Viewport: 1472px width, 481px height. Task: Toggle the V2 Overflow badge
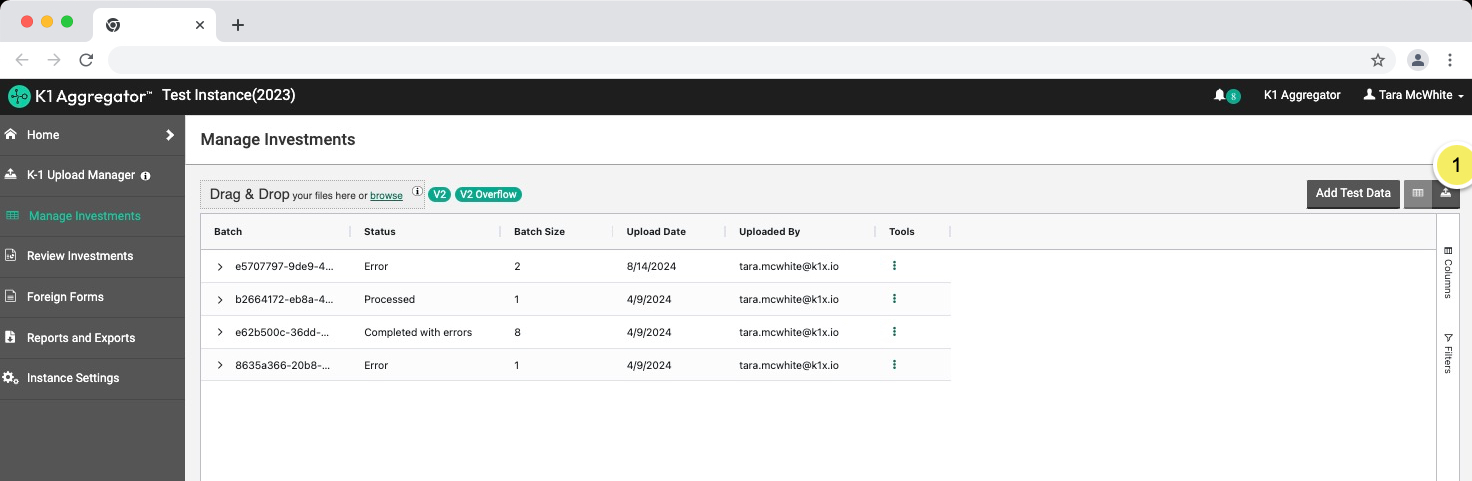click(x=488, y=194)
